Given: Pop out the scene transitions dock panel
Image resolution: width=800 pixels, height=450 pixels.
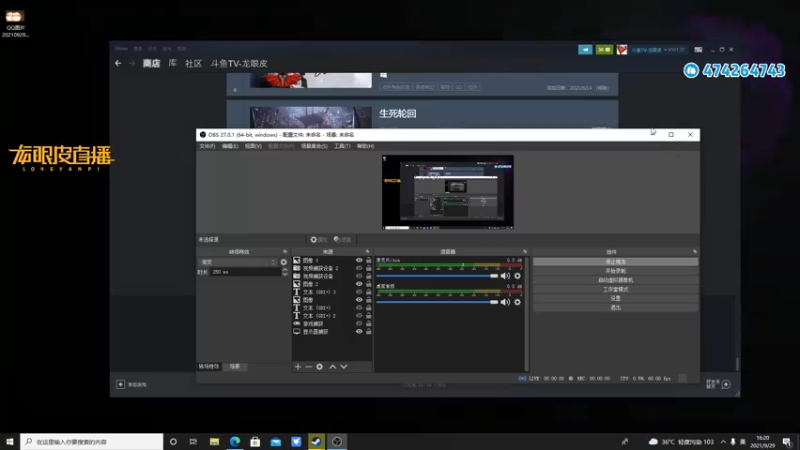Looking at the screenshot, I should (x=285, y=252).
